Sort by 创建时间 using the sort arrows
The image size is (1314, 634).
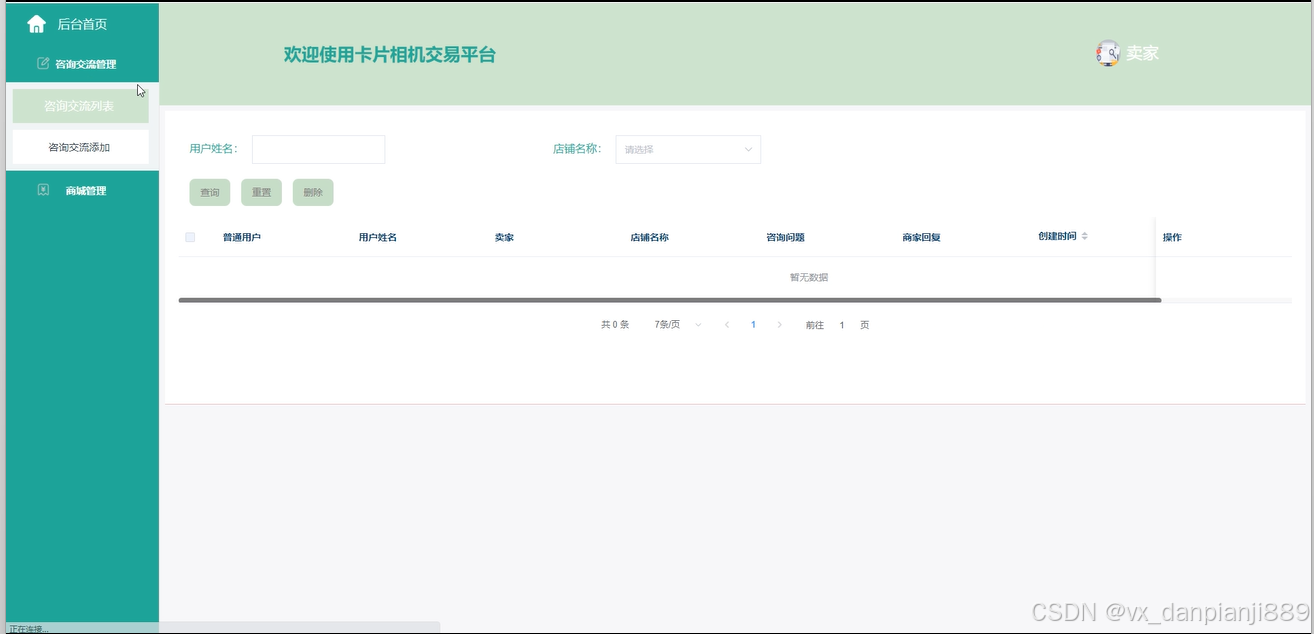(1085, 236)
